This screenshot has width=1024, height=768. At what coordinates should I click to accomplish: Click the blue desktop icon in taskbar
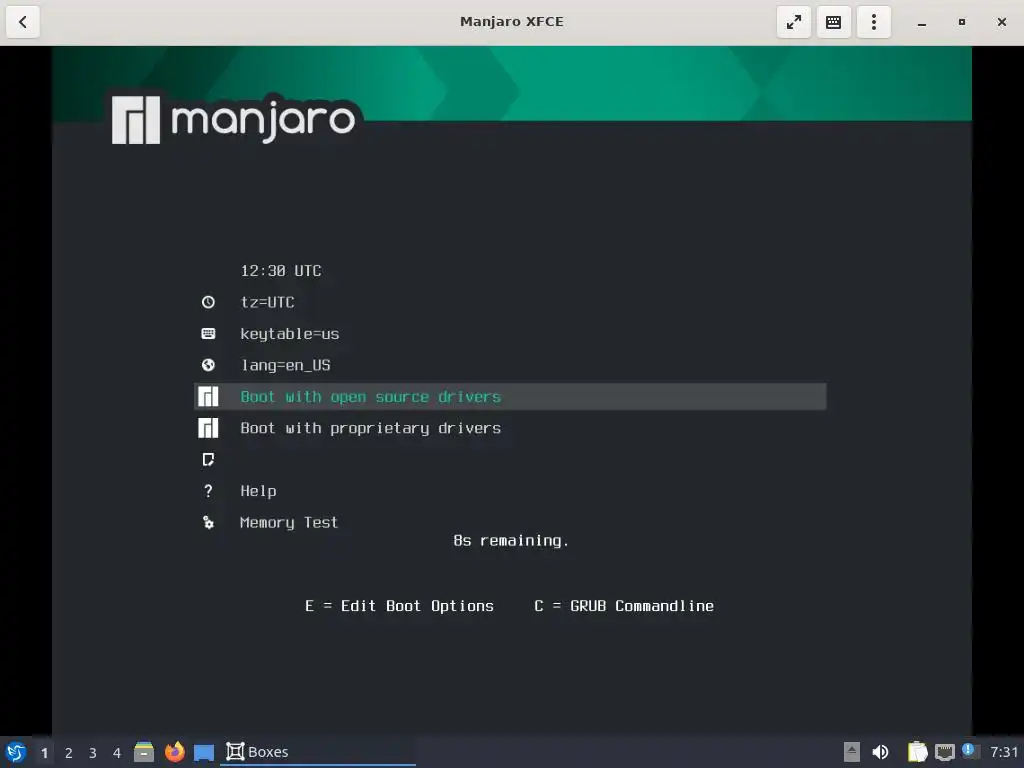pyautogui.click(x=204, y=753)
